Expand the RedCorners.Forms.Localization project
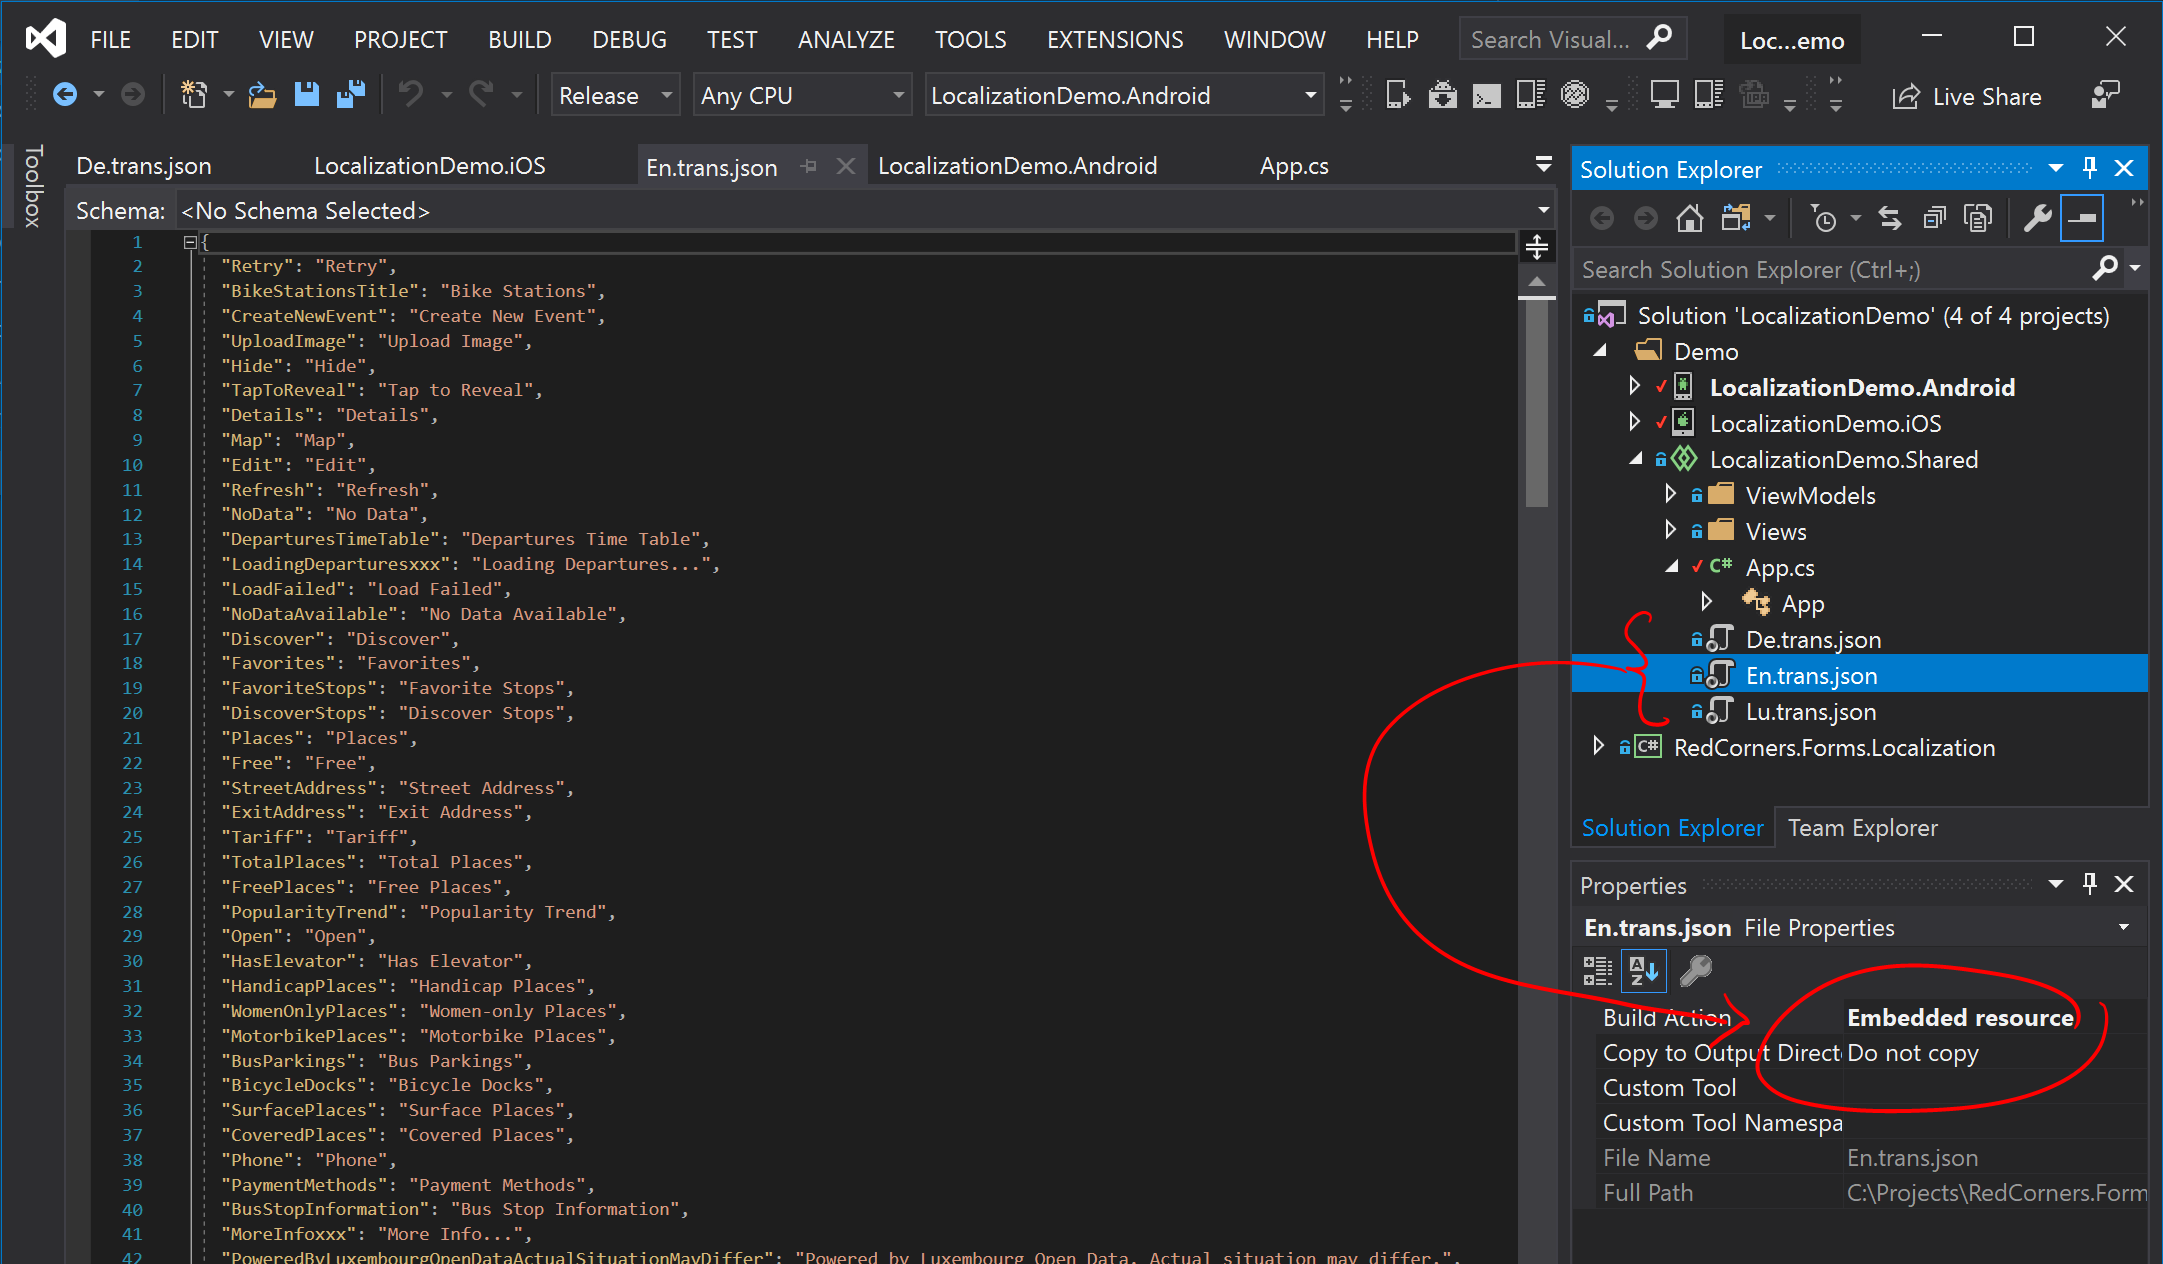The width and height of the screenshot is (2163, 1264). [1598, 746]
